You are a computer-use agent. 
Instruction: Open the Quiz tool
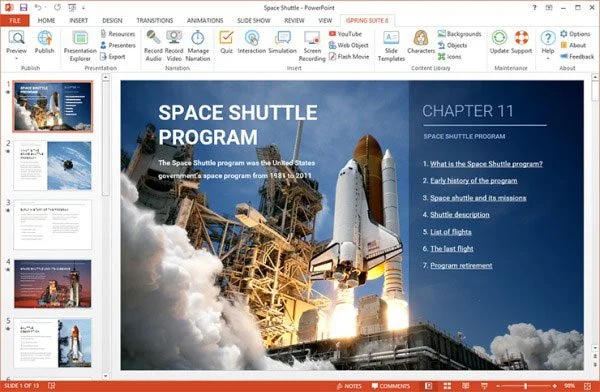tap(226, 42)
